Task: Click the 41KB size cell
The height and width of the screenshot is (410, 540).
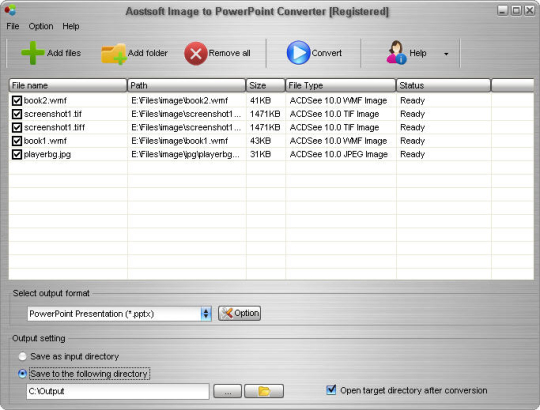Action: [x=260, y=101]
